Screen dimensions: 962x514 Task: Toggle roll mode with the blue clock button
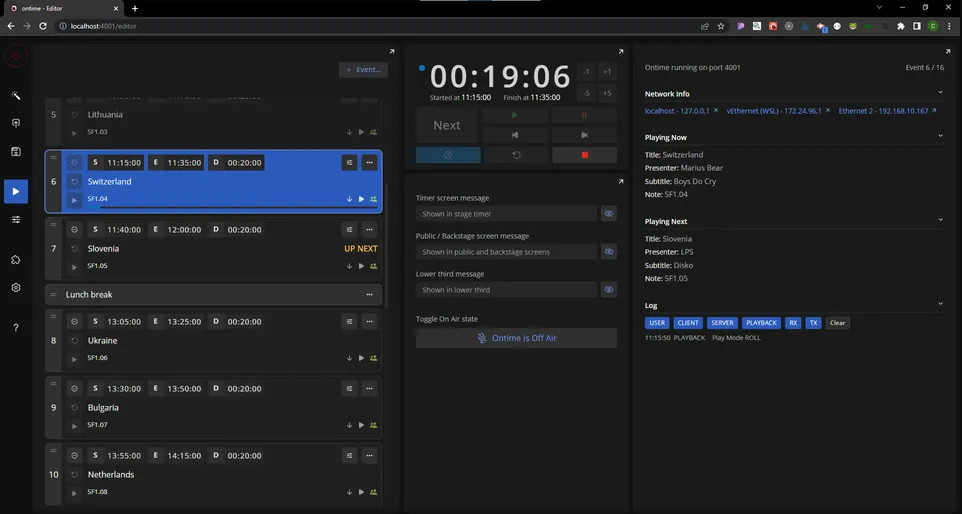click(x=448, y=155)
